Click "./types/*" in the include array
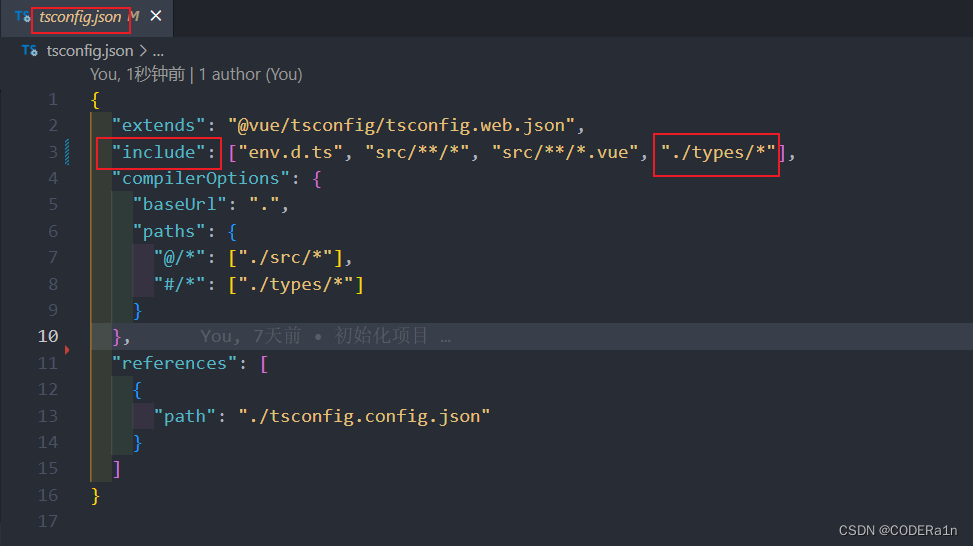 (x=718, y=152)
